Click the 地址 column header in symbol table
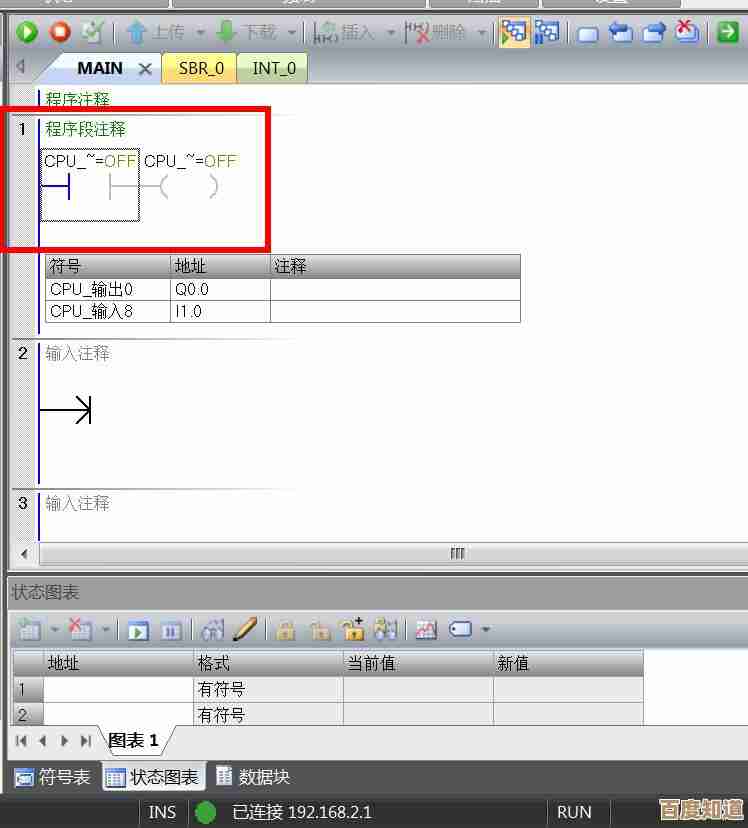Image resolution: width=748 pixels, height=828 pixels. pos(220,266)
